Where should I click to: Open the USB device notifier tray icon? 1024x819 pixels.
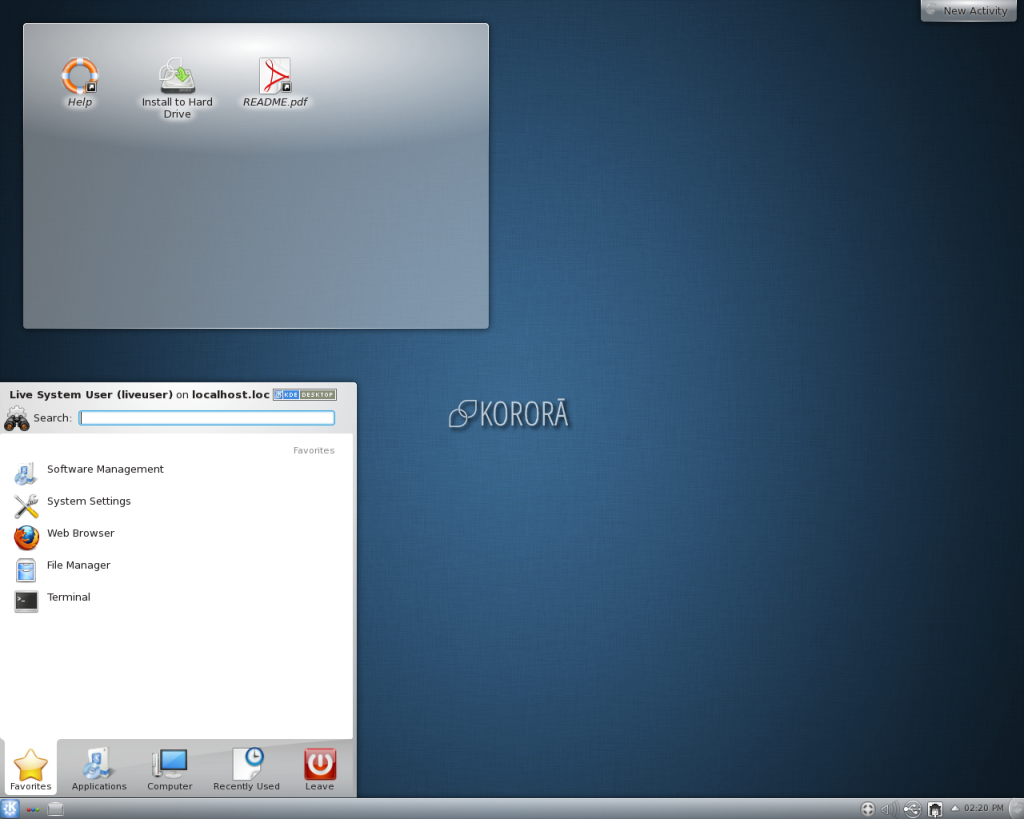(912, 809)
